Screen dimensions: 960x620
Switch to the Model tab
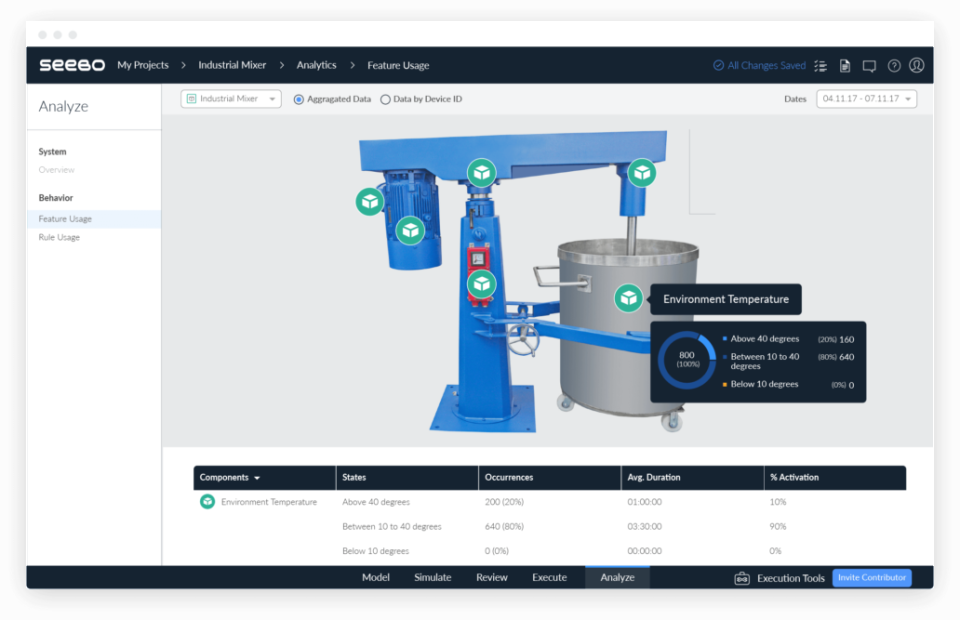coord(376,577)
